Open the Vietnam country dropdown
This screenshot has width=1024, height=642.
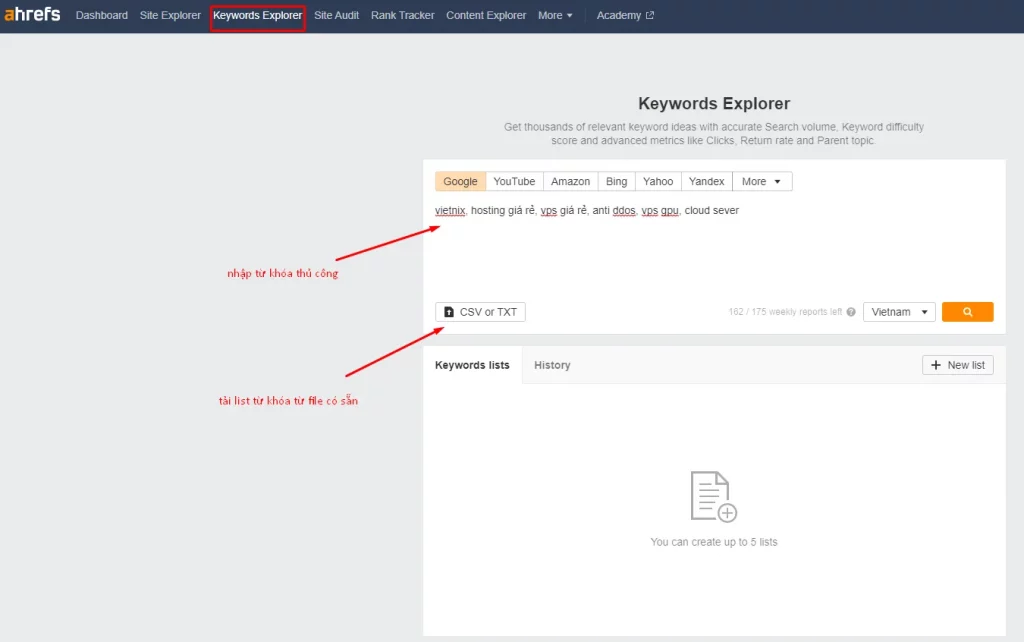click(899, 312)
